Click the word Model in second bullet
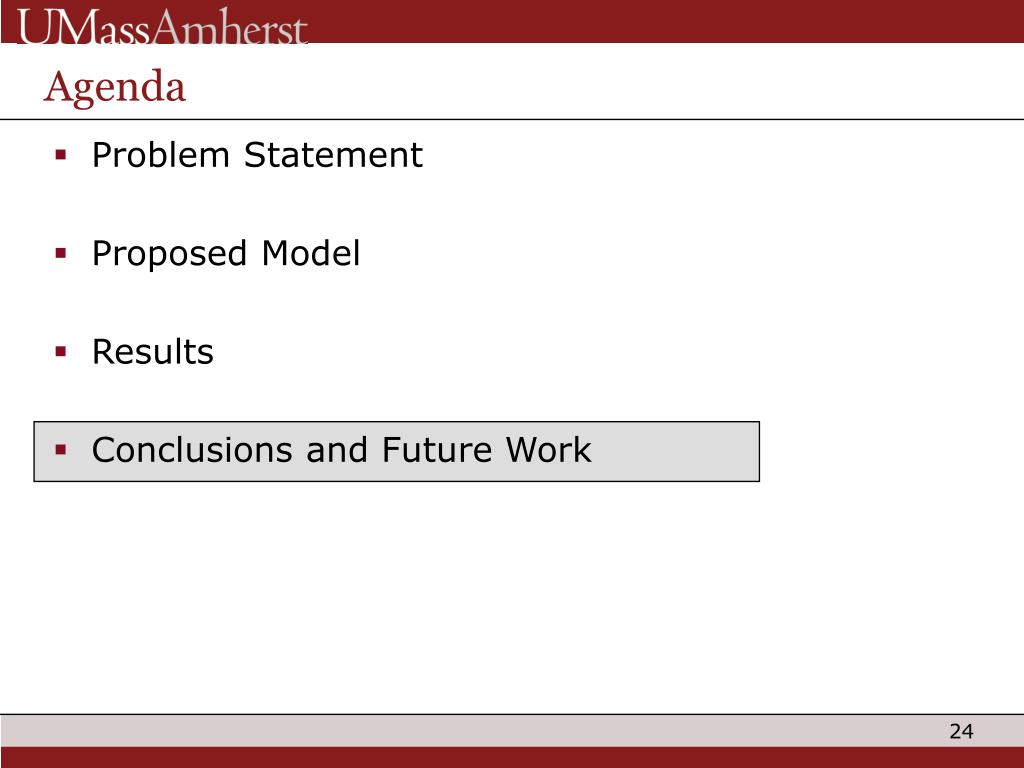The height and width of the screenshot is (768, 1024). (311, 253)
